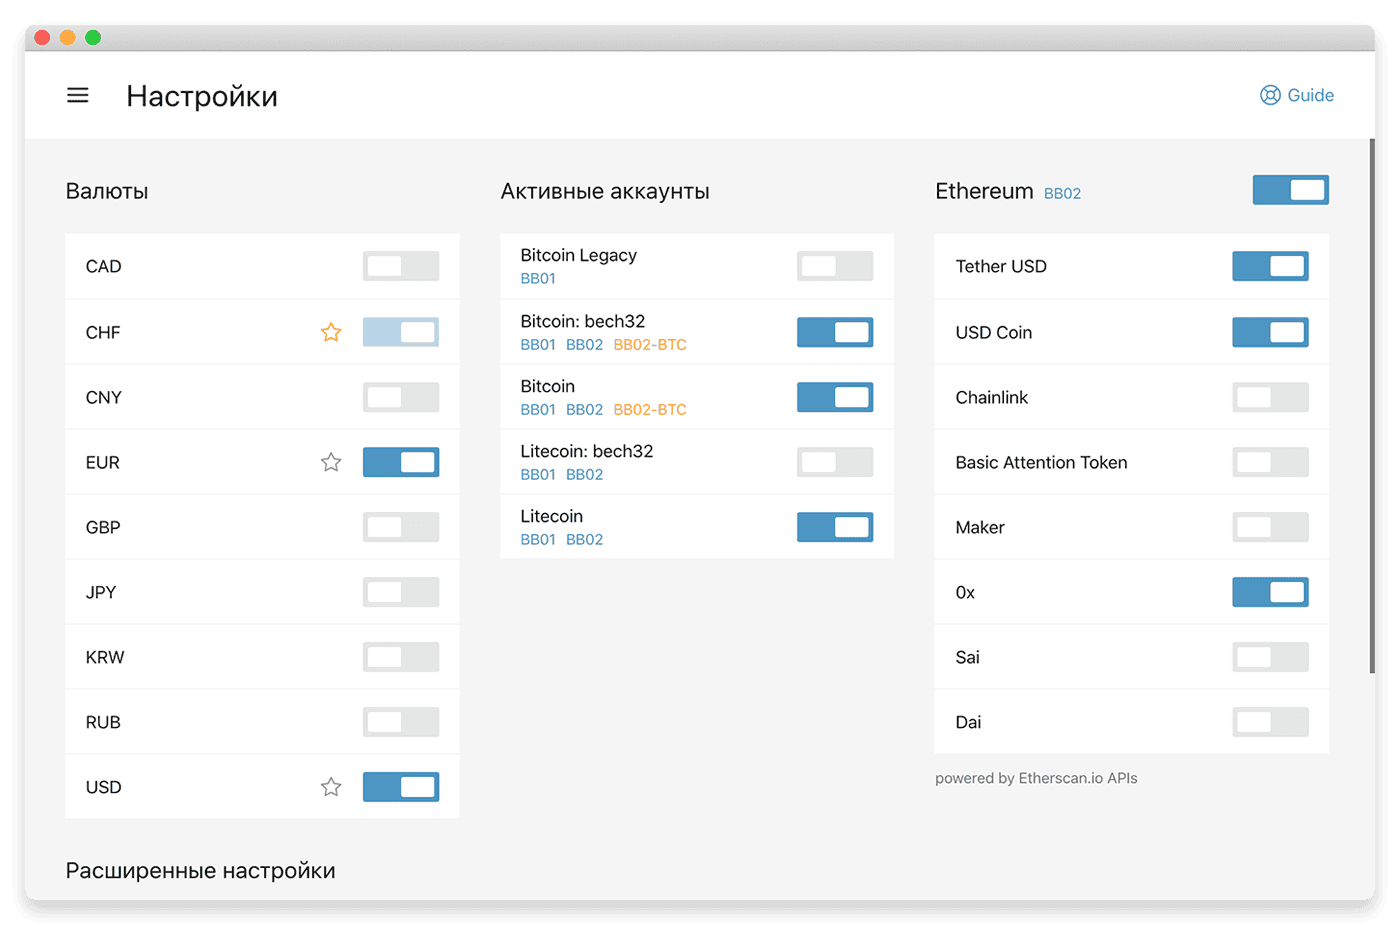This screenshot has height=925, width=1400.
Task: Click the 'Активные аккаунты' heading
Action: tap(605, 191)
